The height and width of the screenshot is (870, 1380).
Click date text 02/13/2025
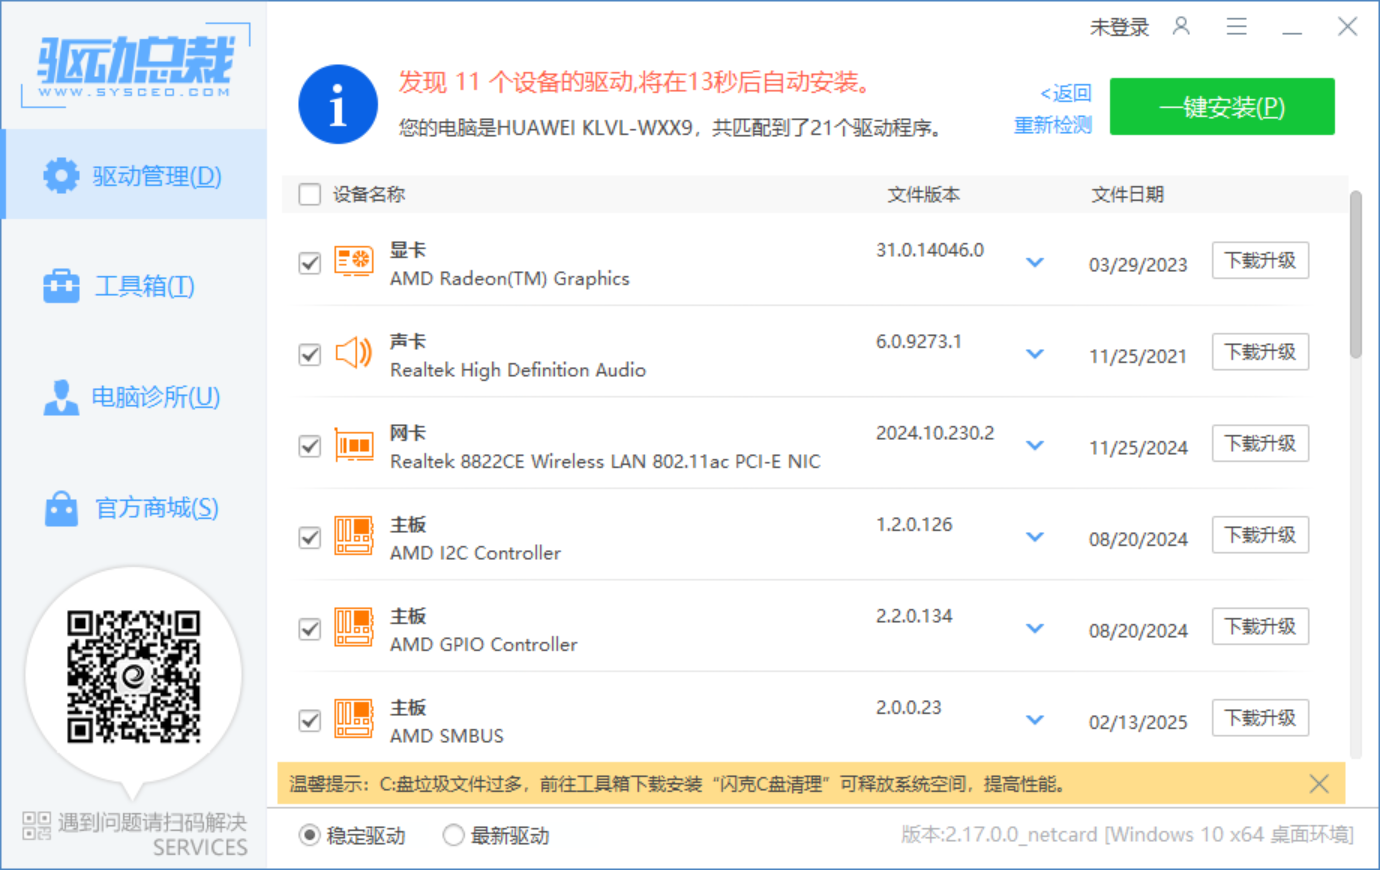pos(1138,722)
